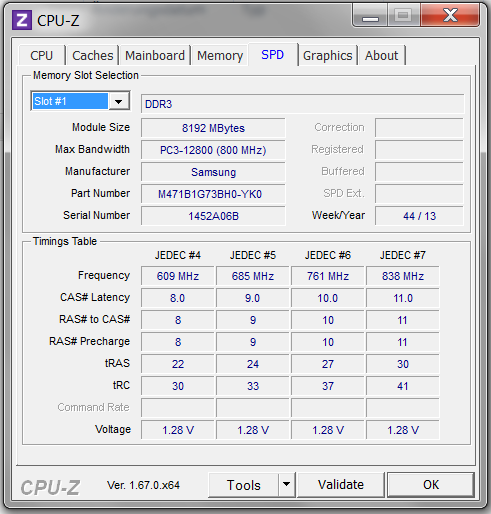The width and height of the screenshot is (491, 514).
Task: Click the empty Registered field
Action: pos(419,150)
